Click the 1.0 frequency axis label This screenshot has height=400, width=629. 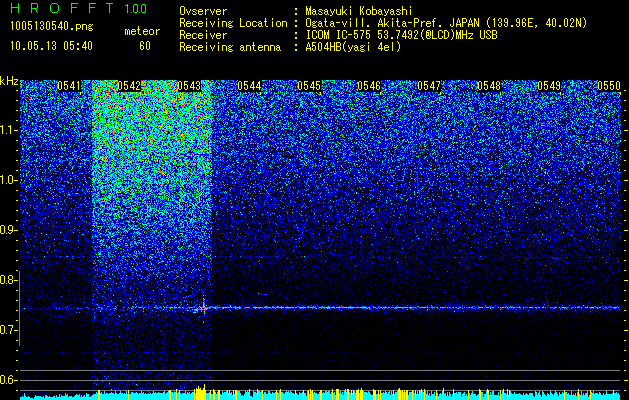click(x=9, y=180)
